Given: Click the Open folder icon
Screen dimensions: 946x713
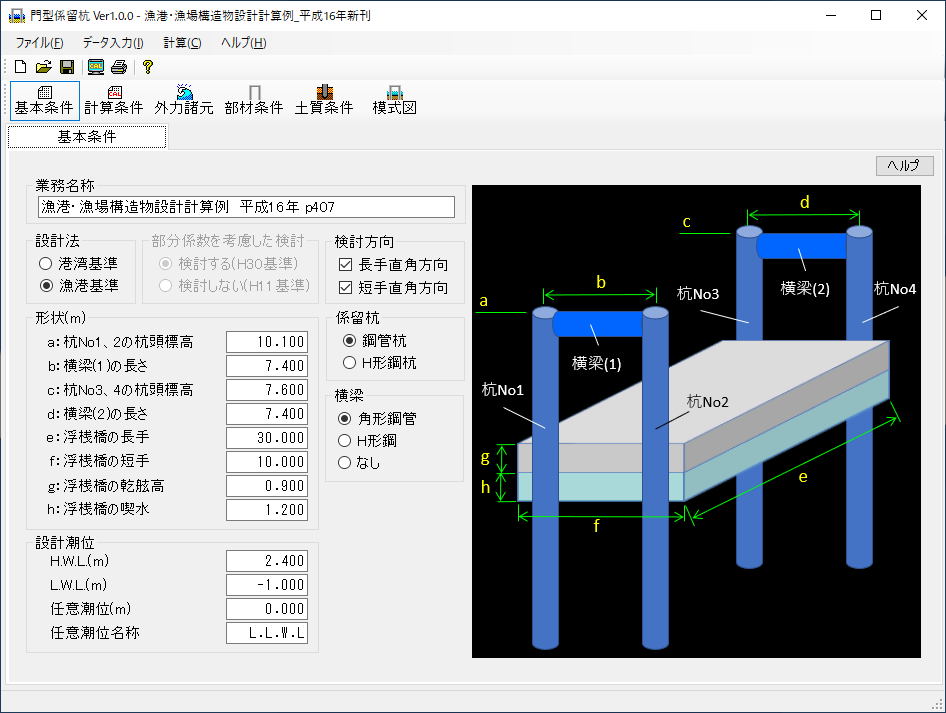Looking at the screenshot, I should point(43,66).
